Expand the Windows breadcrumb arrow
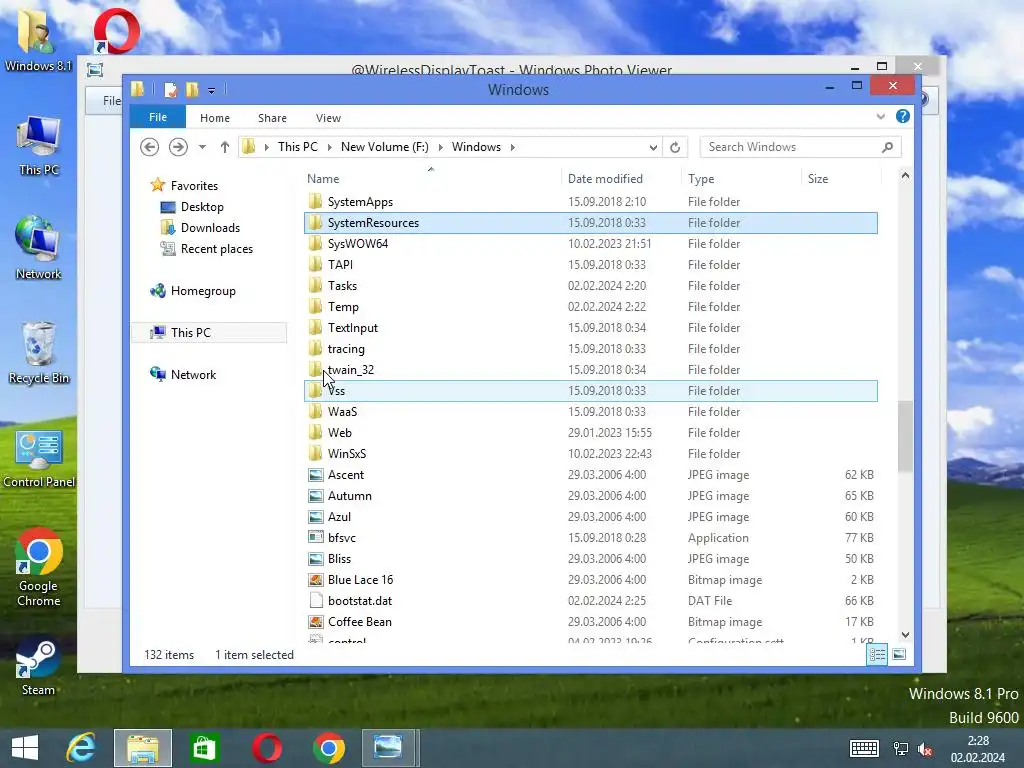 513,147
